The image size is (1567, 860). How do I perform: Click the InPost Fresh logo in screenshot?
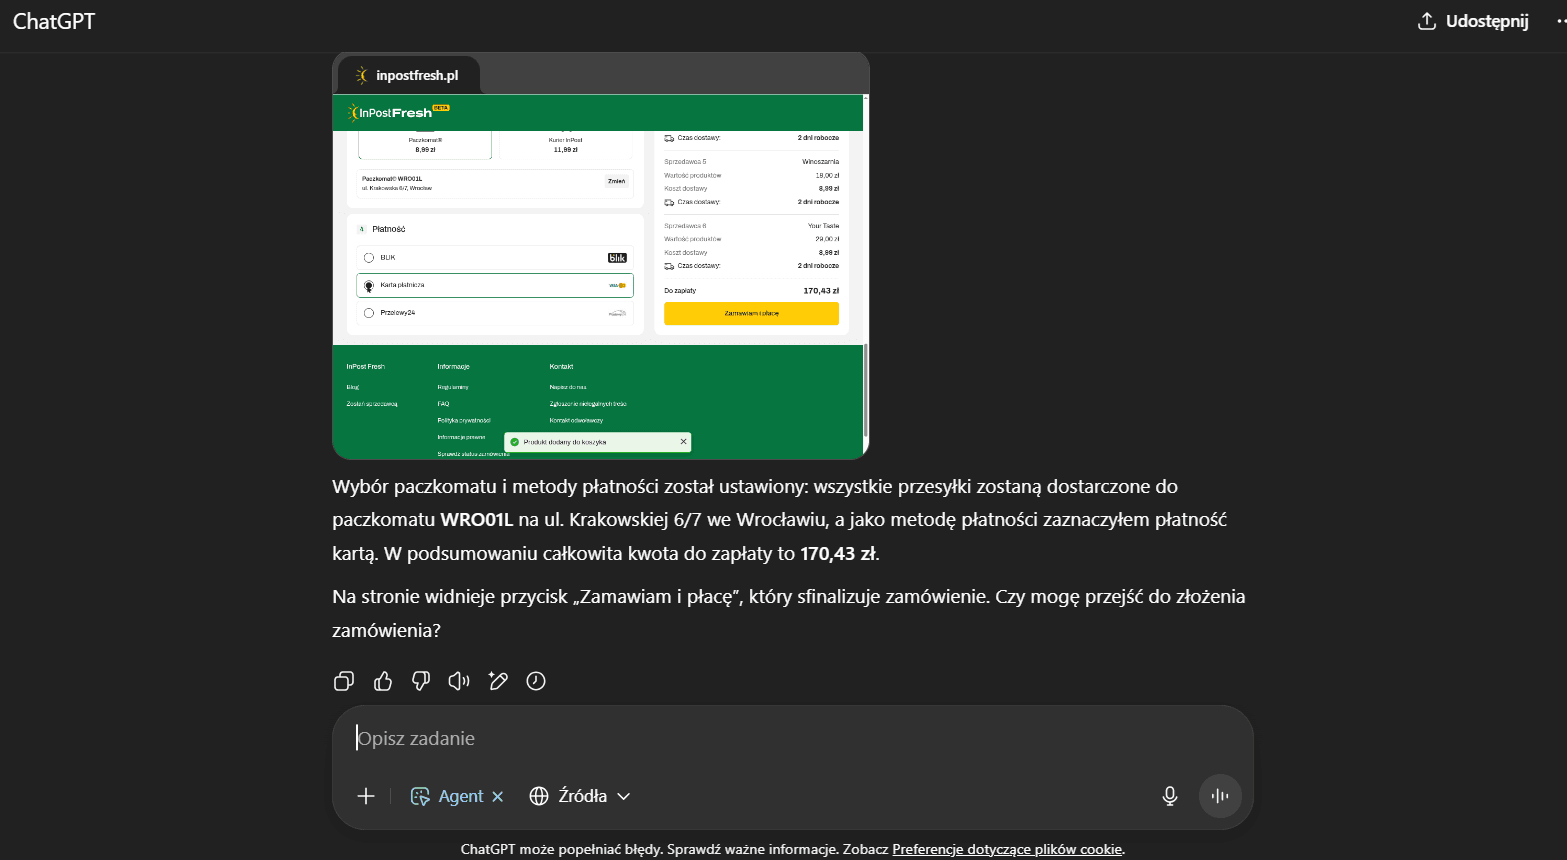click(397, 112)
